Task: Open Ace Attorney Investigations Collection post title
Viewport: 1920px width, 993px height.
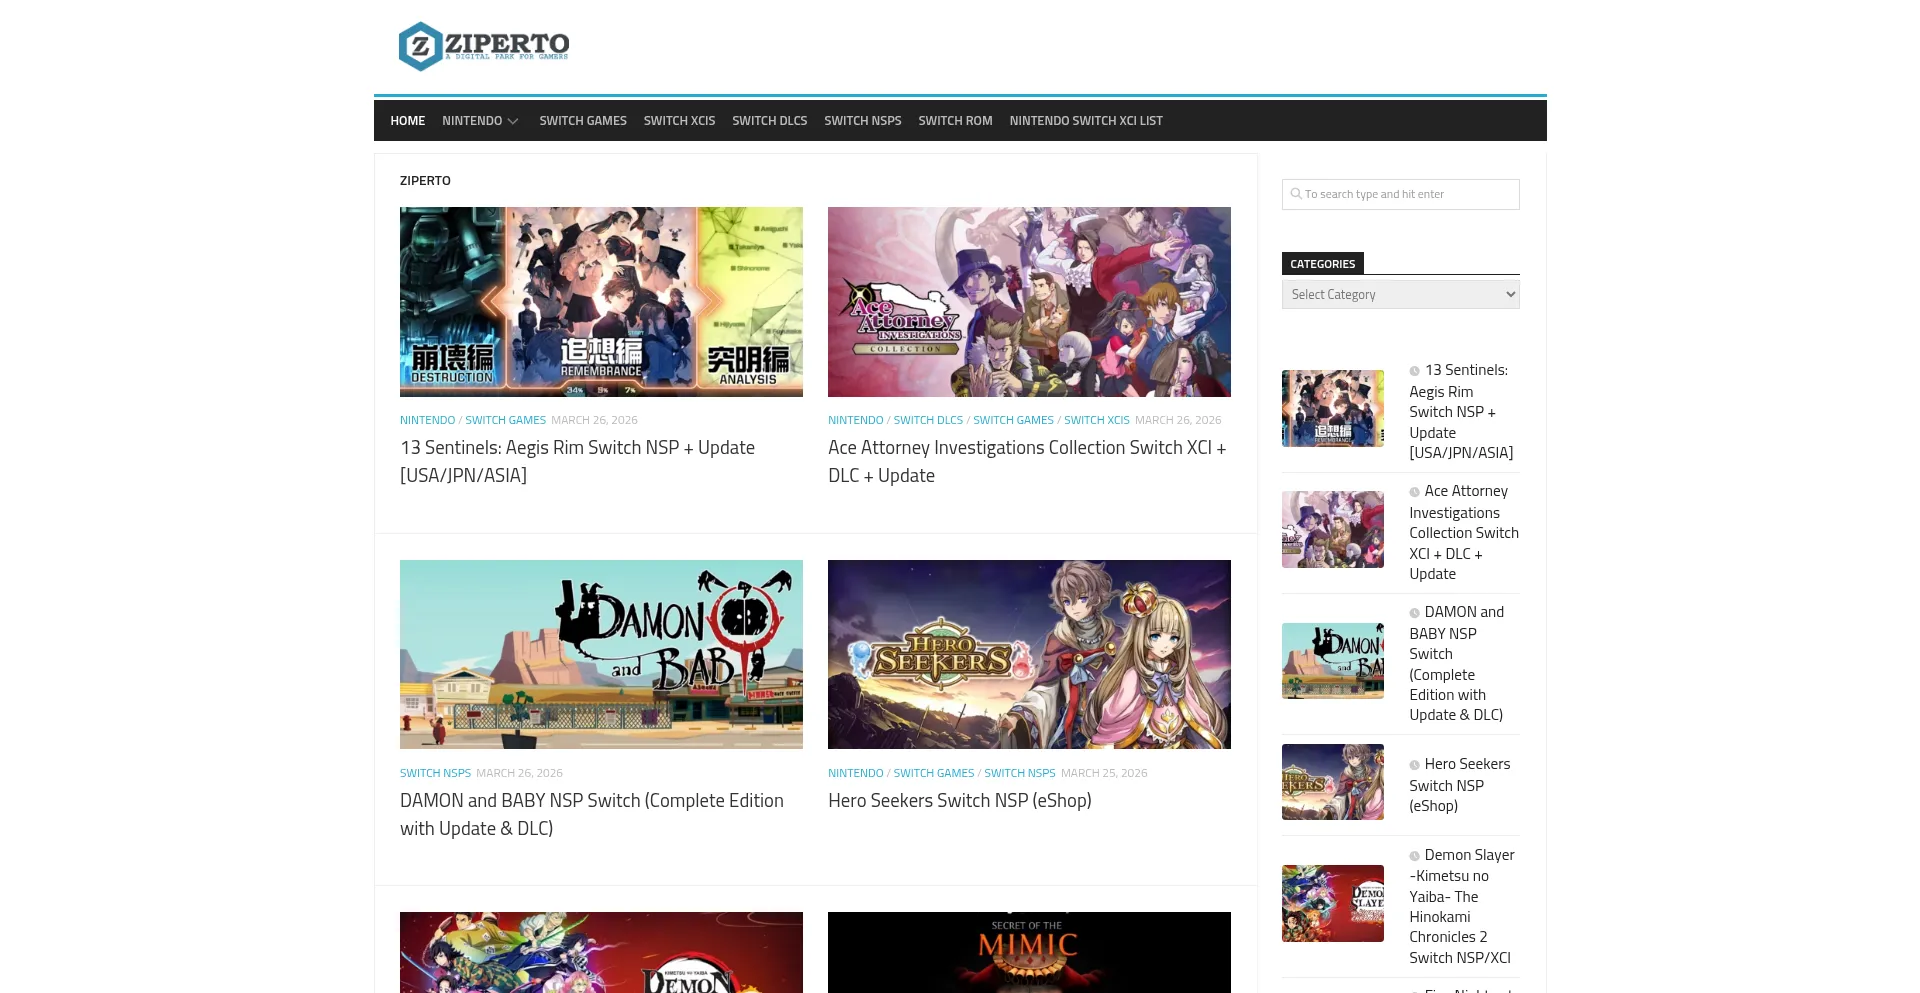Action: (1027, 462)
